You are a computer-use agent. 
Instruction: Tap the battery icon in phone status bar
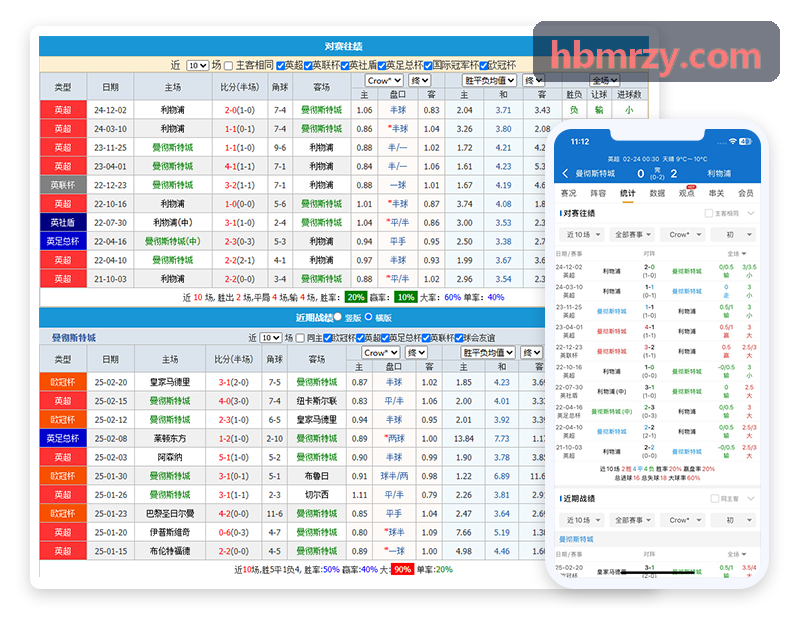(x=745, y=141)
